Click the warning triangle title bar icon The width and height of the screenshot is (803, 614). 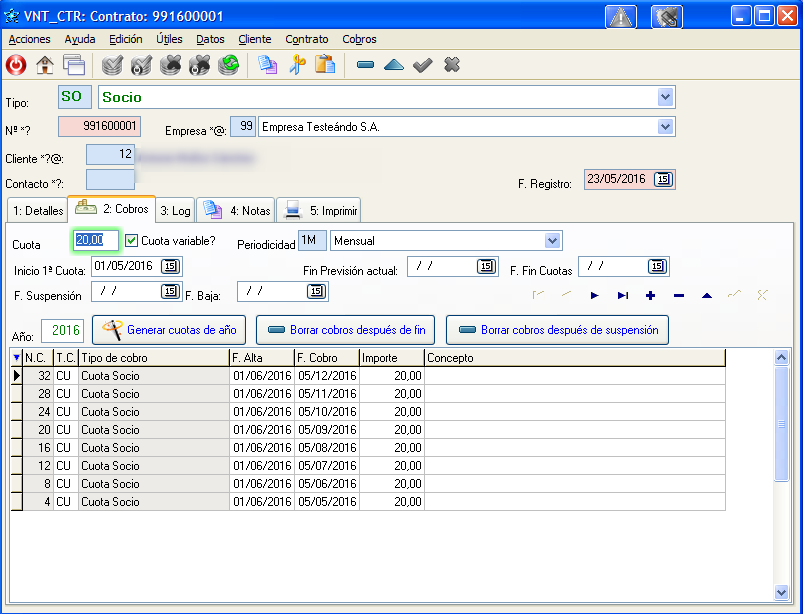coord(621,17)
